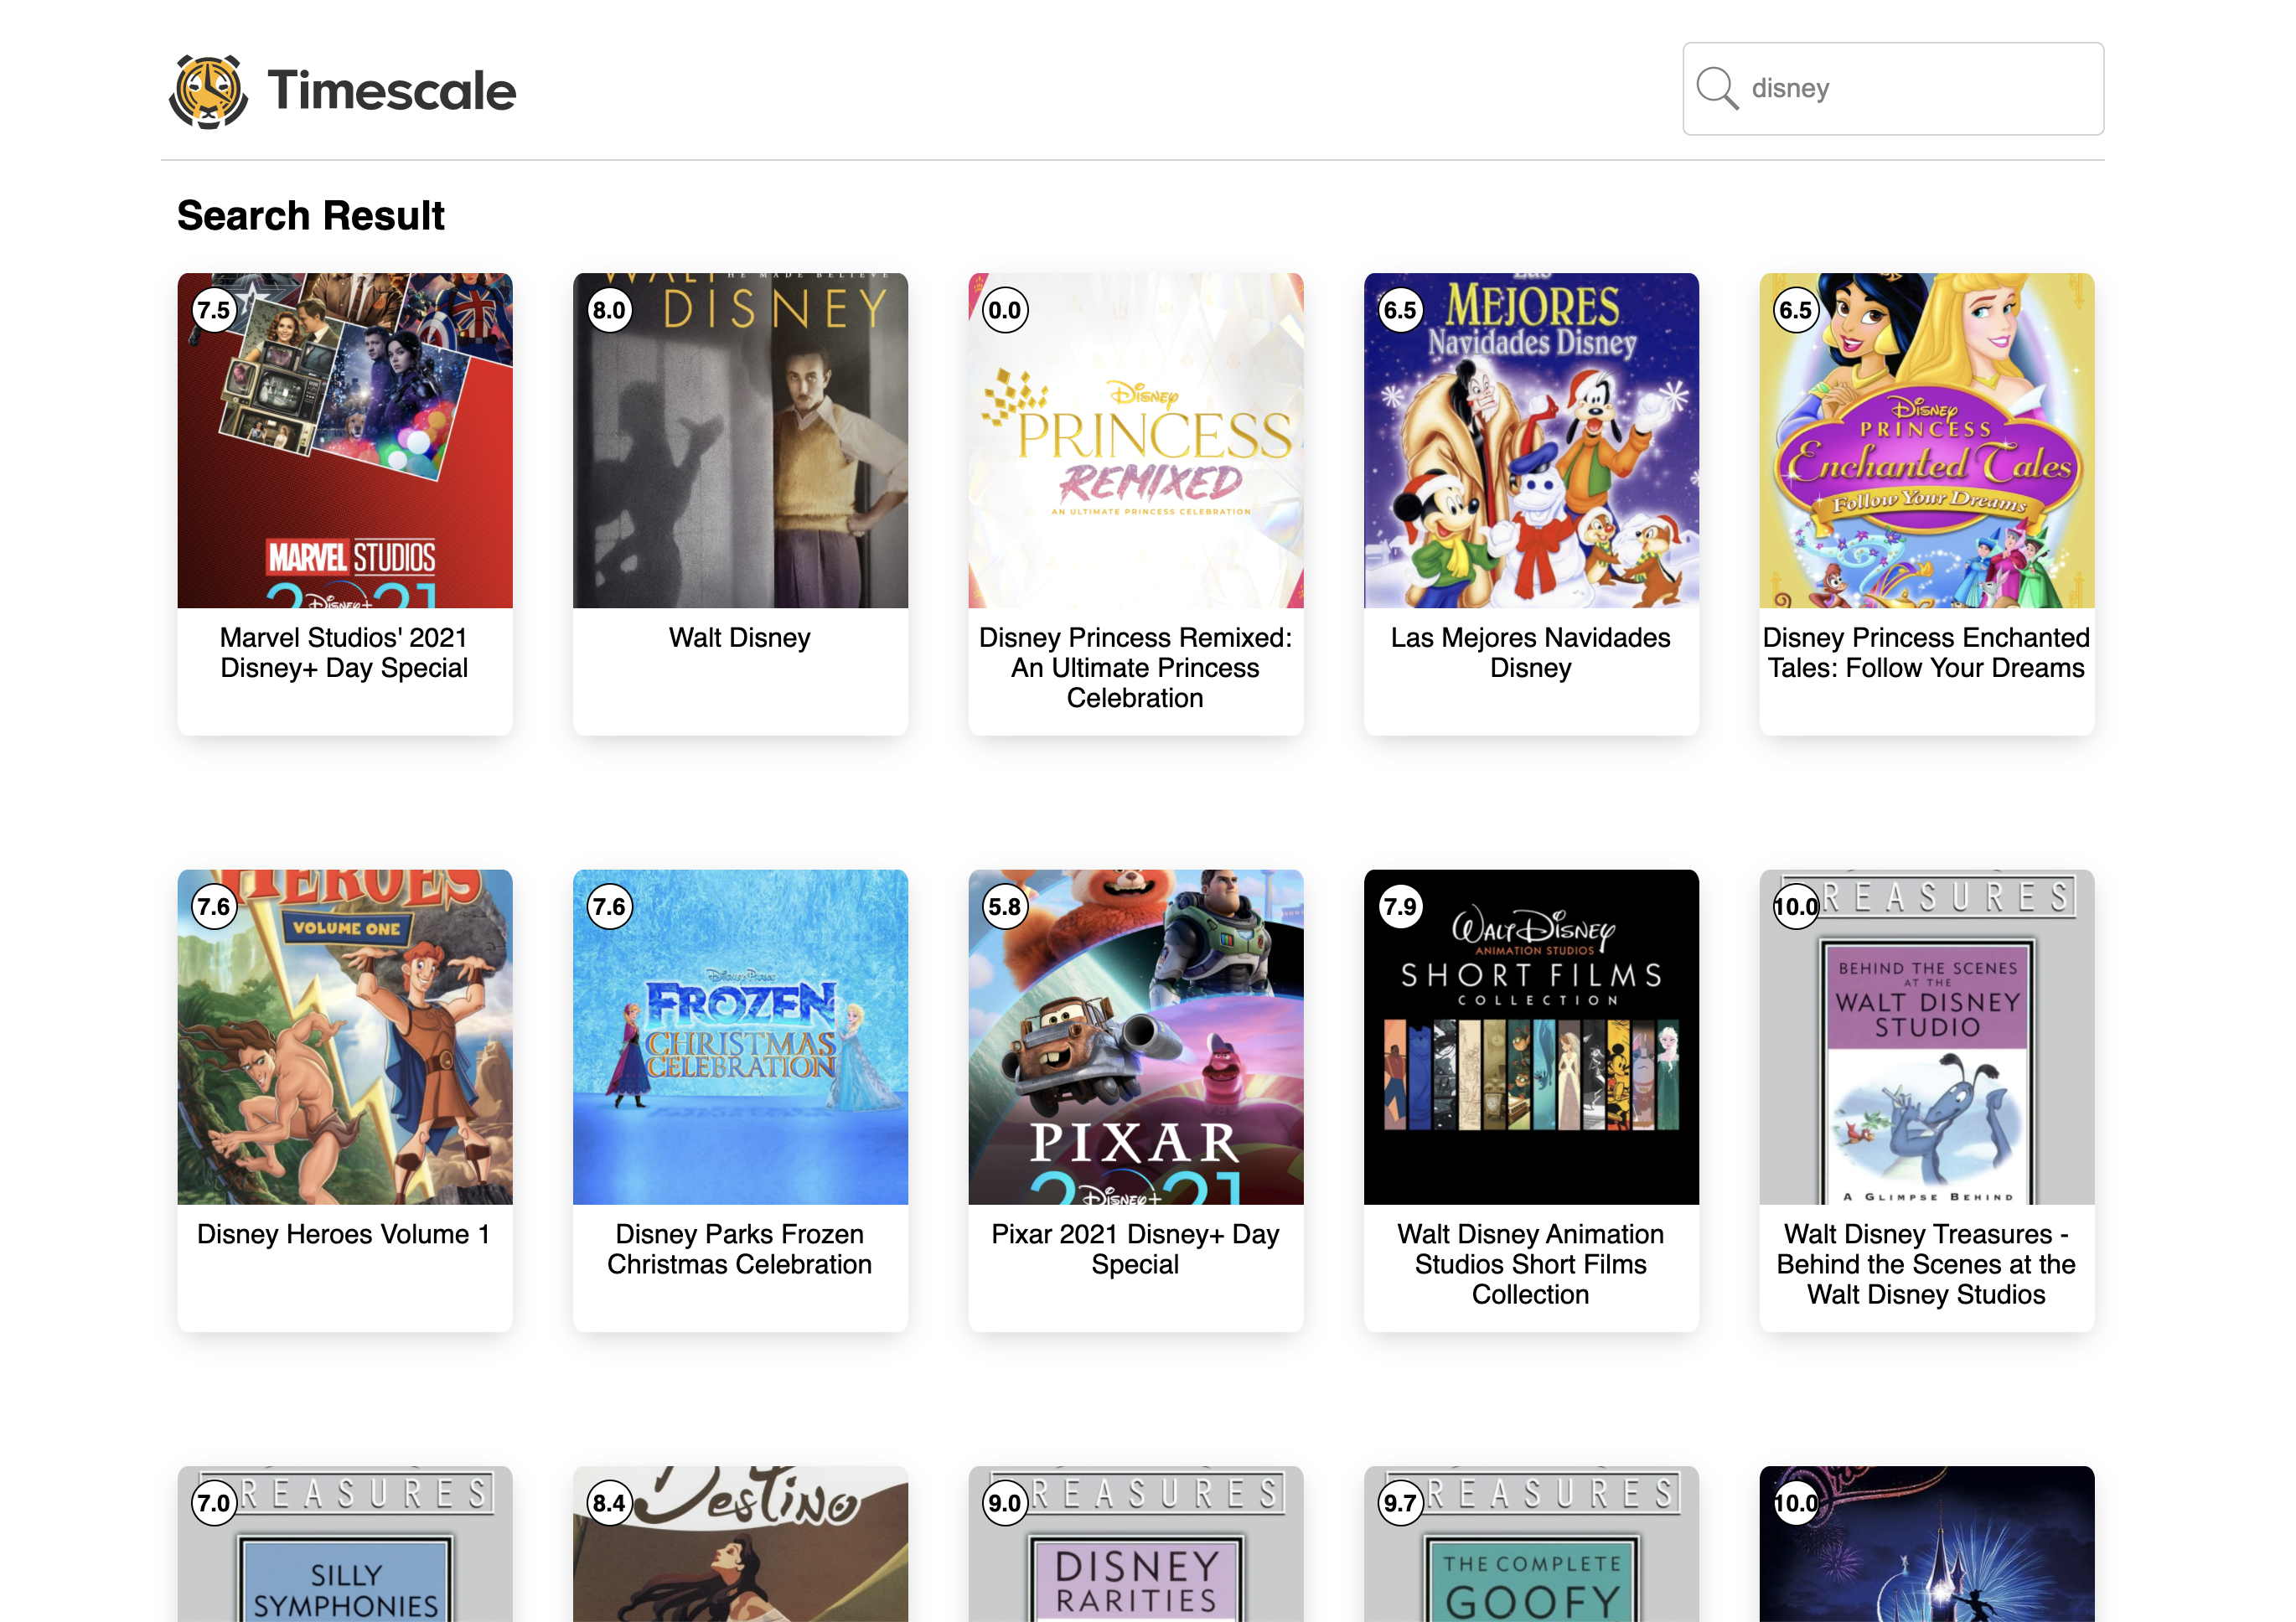The width and height of the screenshot is (2296, 1622).
Task: Select the Las Mejores Navidades Disney poster
Action: point(1530,440)
